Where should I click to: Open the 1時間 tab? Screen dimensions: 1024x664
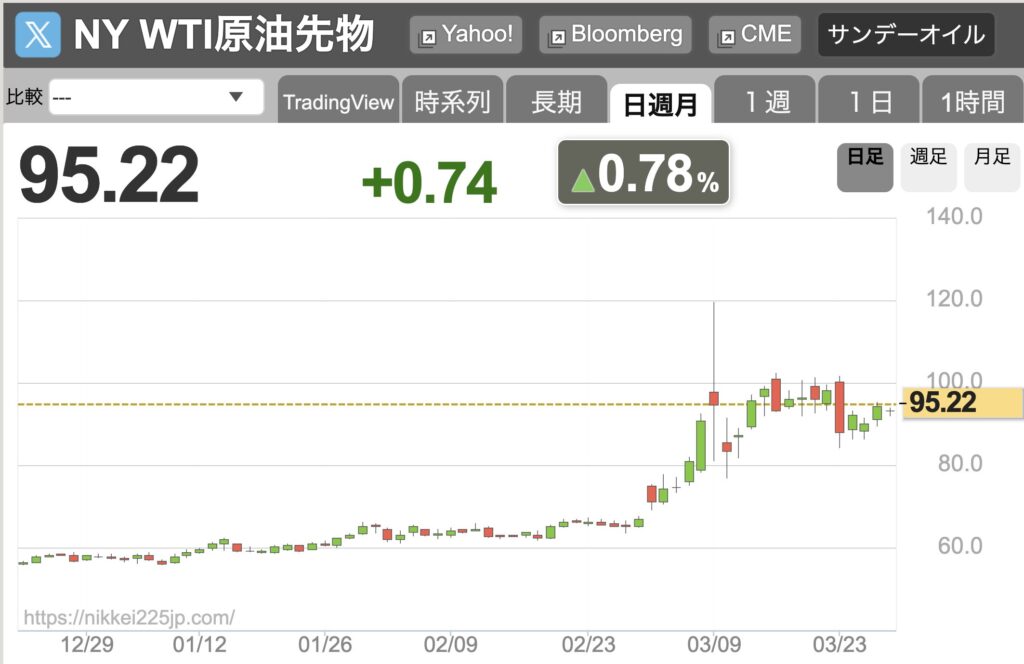click(x=972, y=100)
